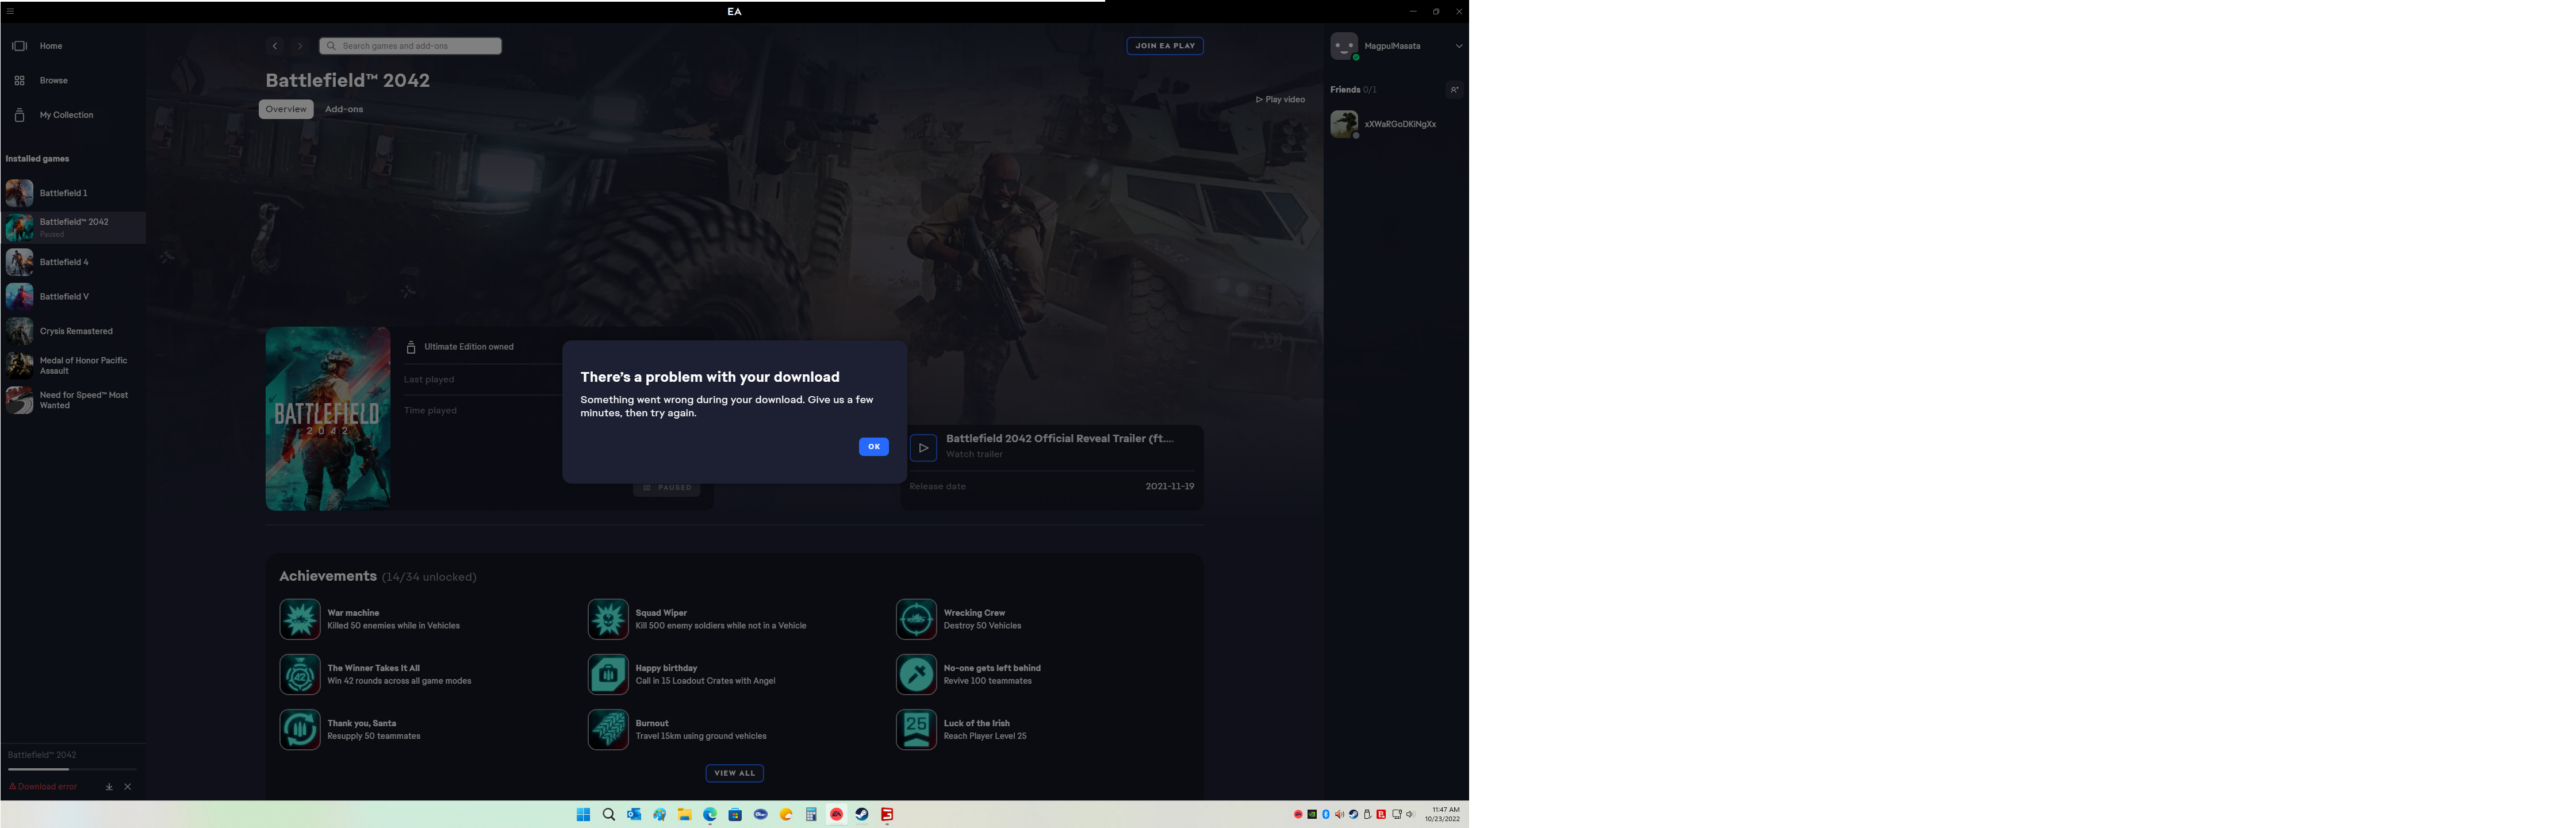Screen dimensions: 2576x828
Task: Open Calculator from the taskbar
Action: pyautogui.click(x=811, y=815)
